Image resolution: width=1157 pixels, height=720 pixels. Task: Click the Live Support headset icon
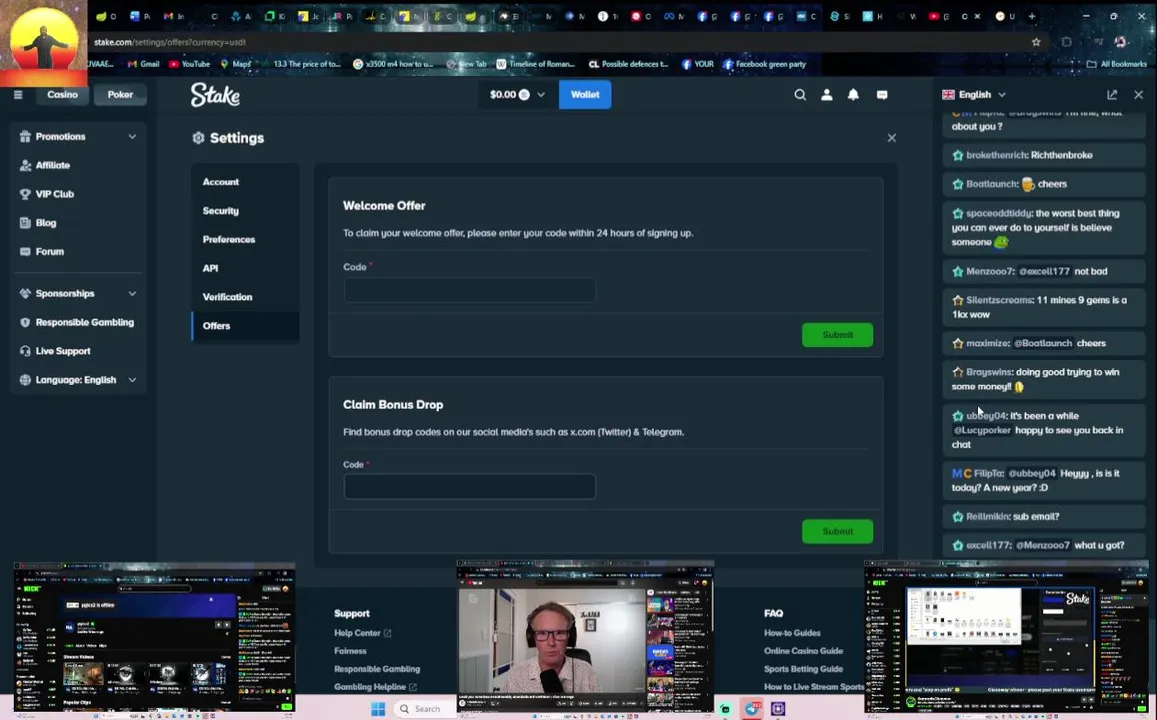pos(25,351)
